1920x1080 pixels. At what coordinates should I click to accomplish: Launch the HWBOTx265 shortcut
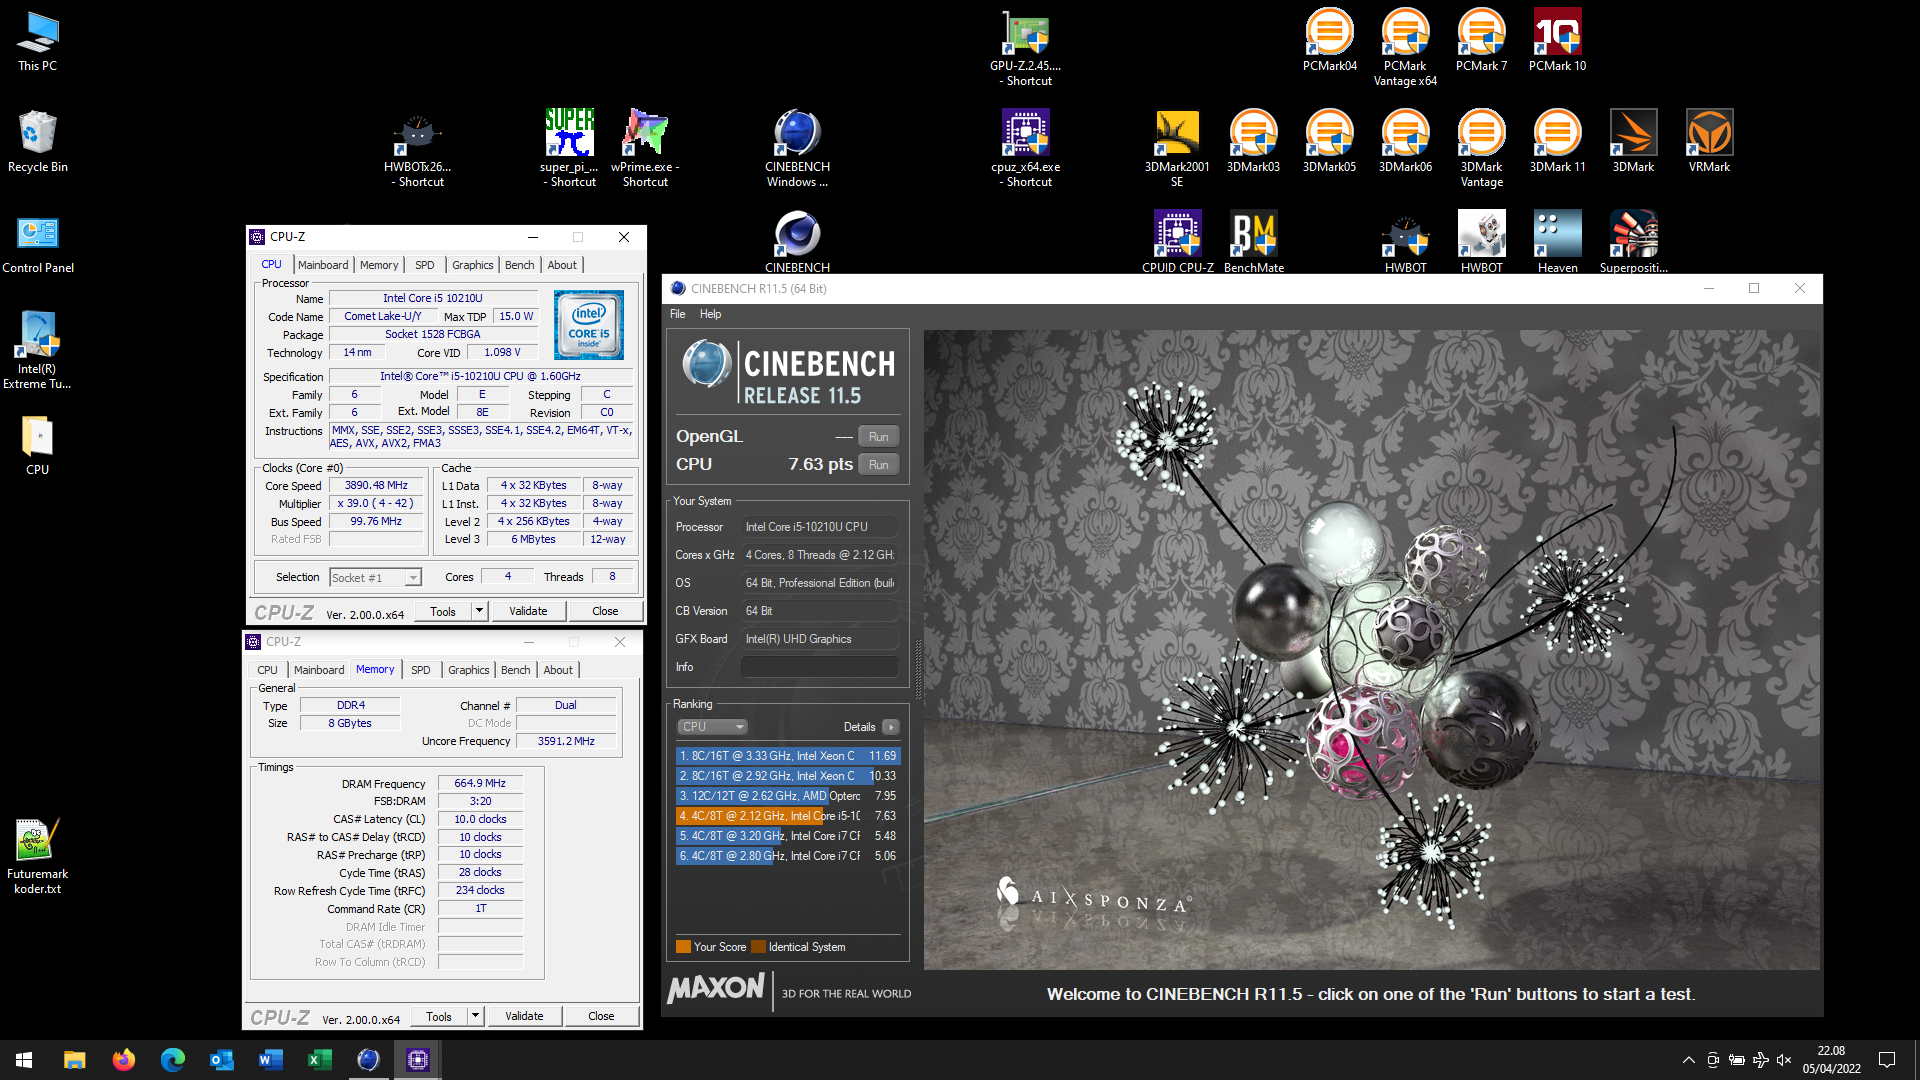point(418,148)
